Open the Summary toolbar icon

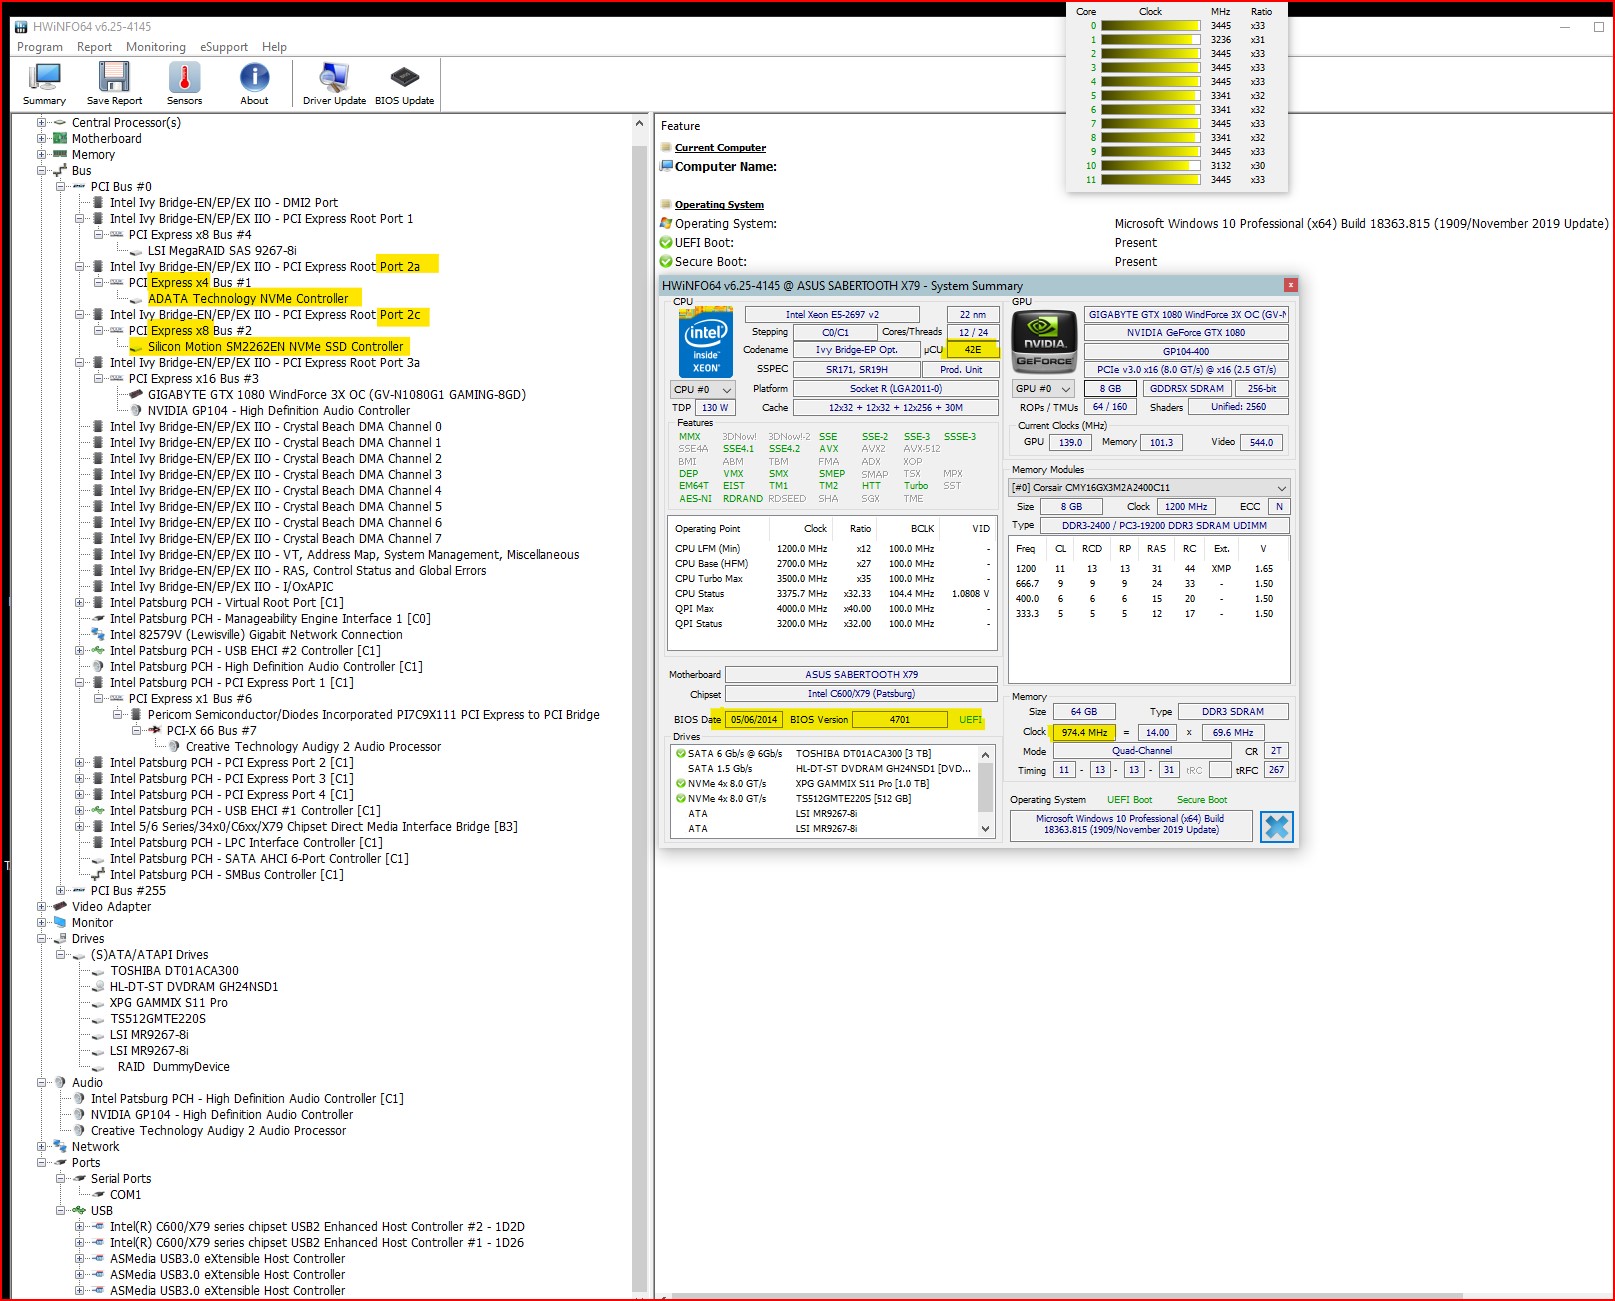[45, 84]
